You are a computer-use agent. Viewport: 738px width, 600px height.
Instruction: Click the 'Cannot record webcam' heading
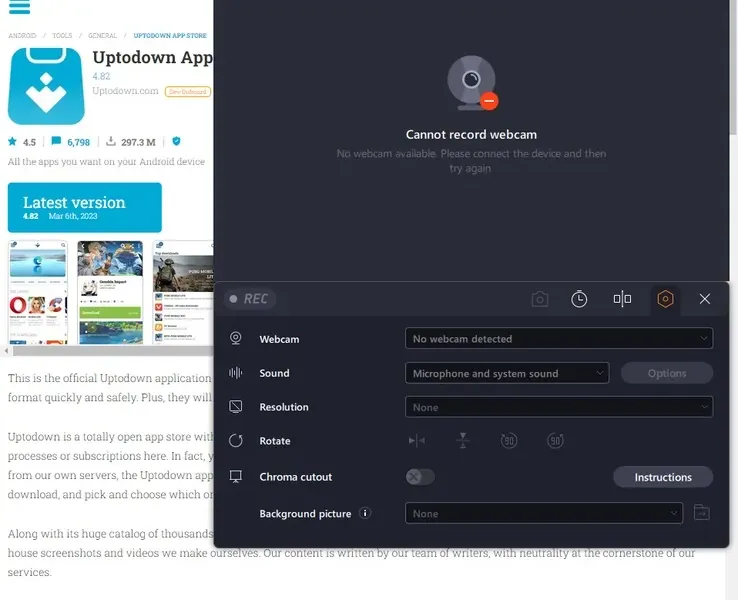pyautogui.click(x=471, y=135)
